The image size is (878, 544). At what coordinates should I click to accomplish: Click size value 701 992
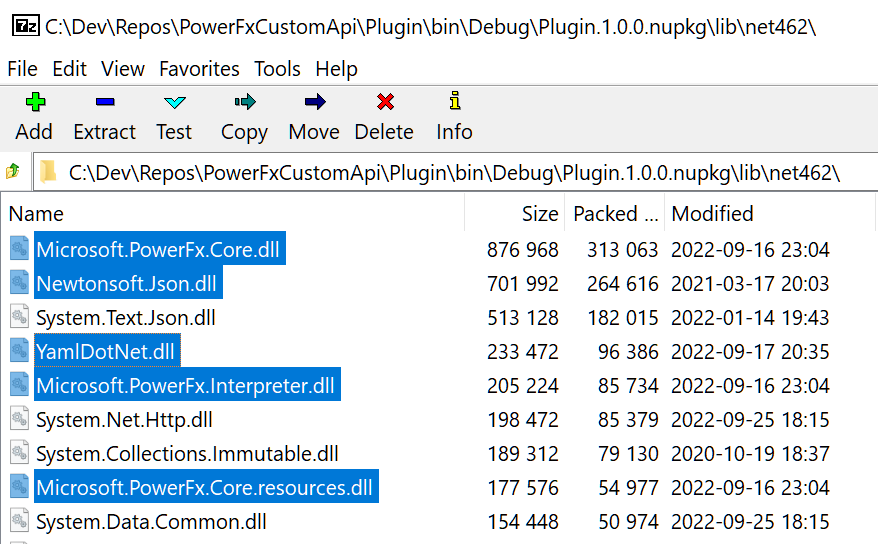pyautogui.click(x=522, y=283)
